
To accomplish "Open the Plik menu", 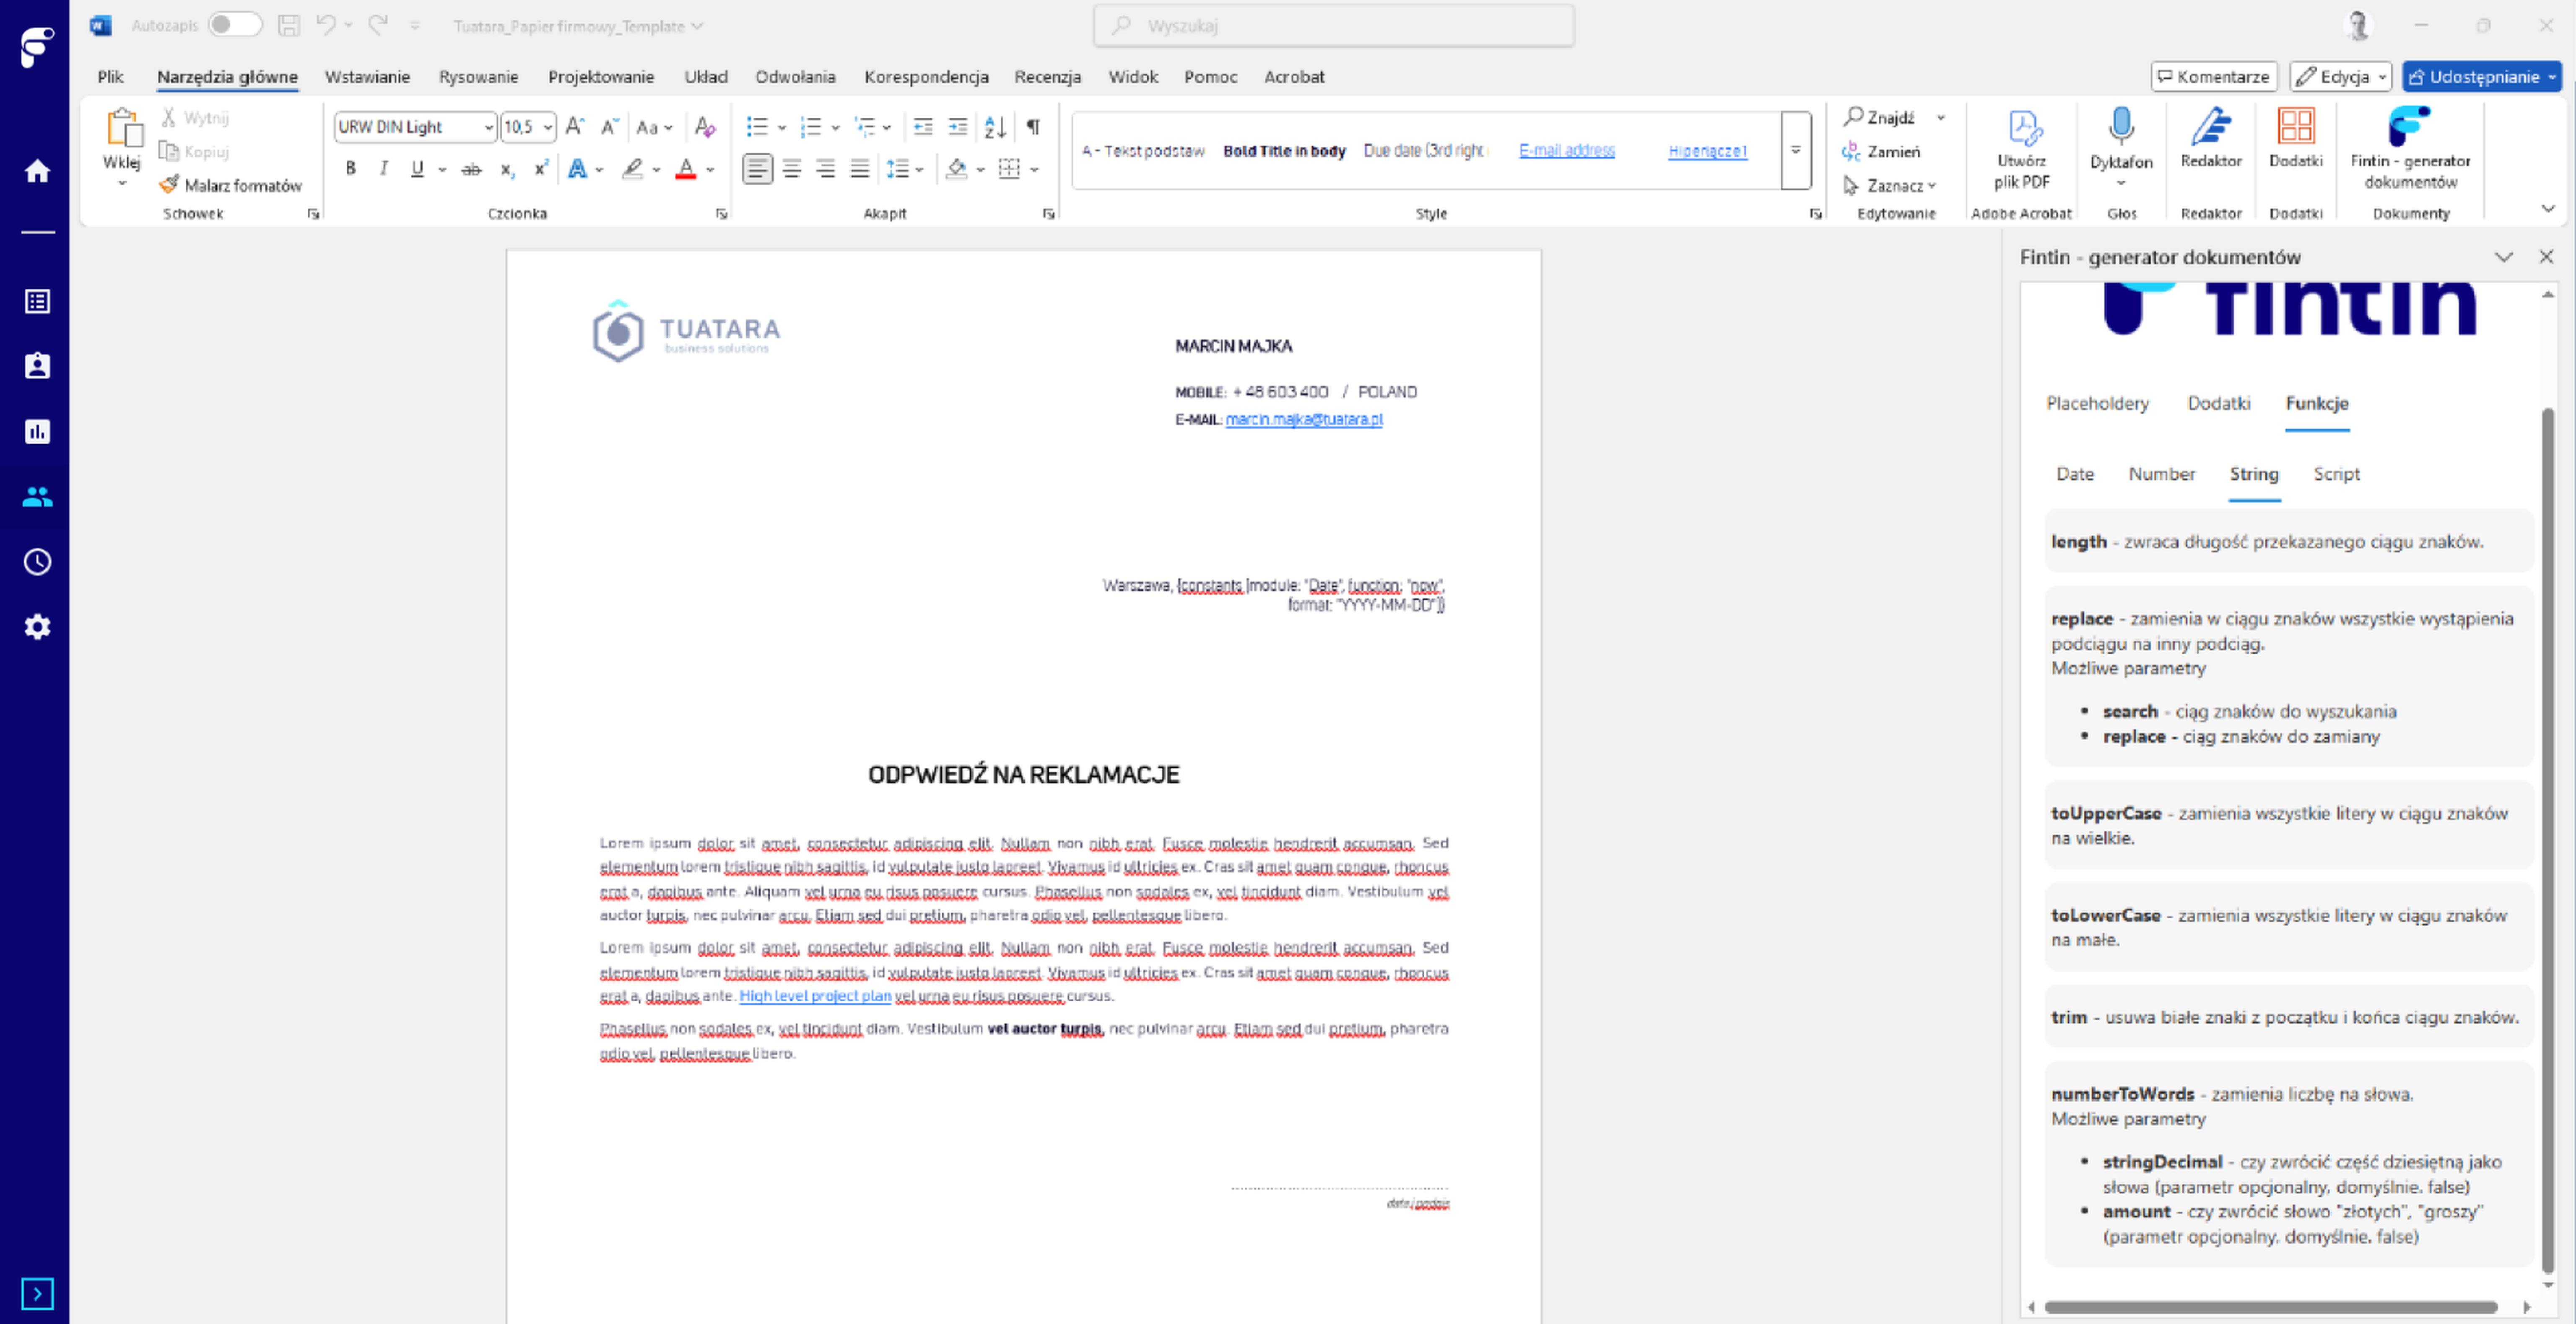I will 110,77.
